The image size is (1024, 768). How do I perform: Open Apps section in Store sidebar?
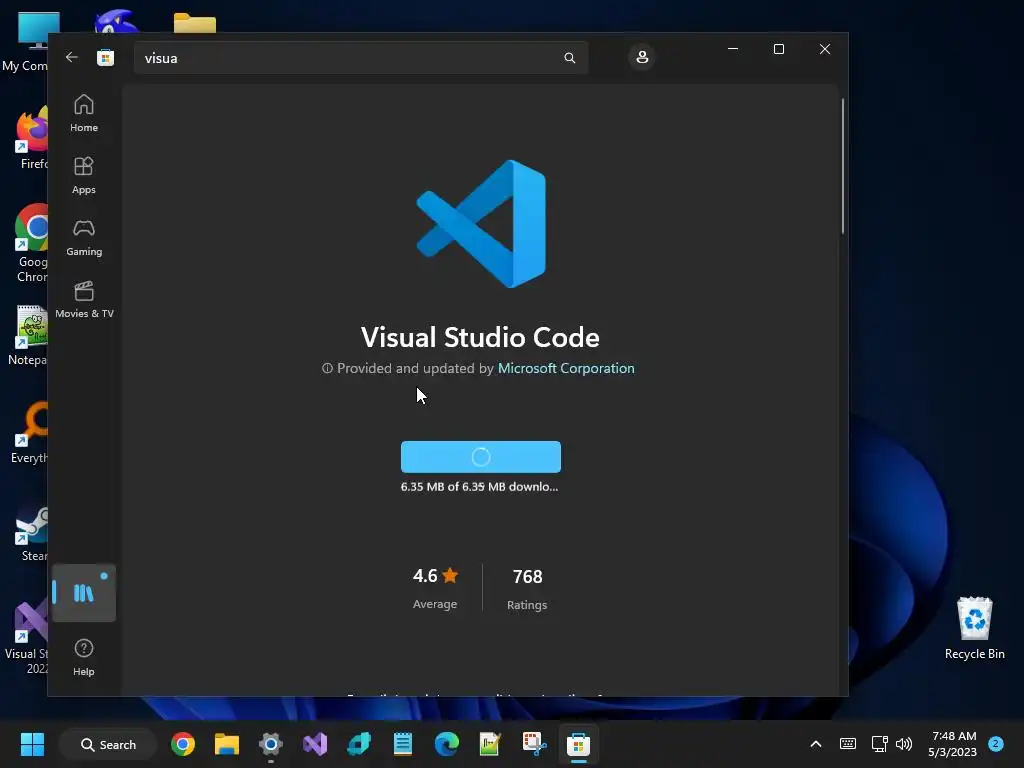tap(84, 175)
